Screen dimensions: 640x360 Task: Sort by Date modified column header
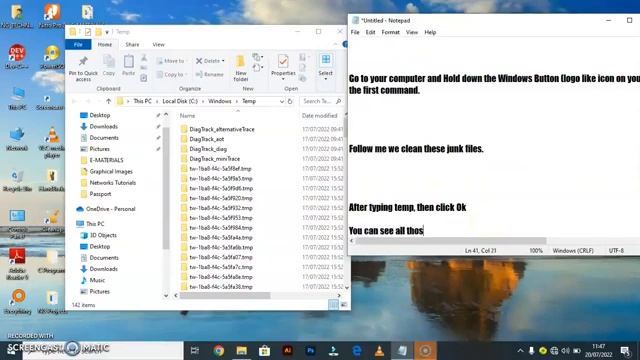coord(320,116)
